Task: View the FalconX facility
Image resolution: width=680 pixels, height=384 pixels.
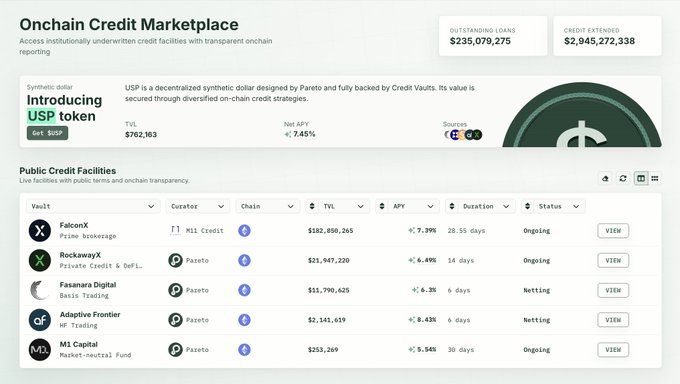Action: 613,230
